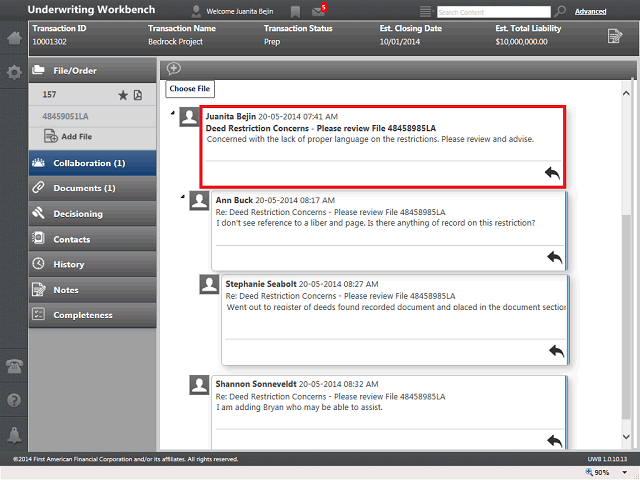Click Transaction ID value 10001302
640x480 pixels.
coord(49,42)
